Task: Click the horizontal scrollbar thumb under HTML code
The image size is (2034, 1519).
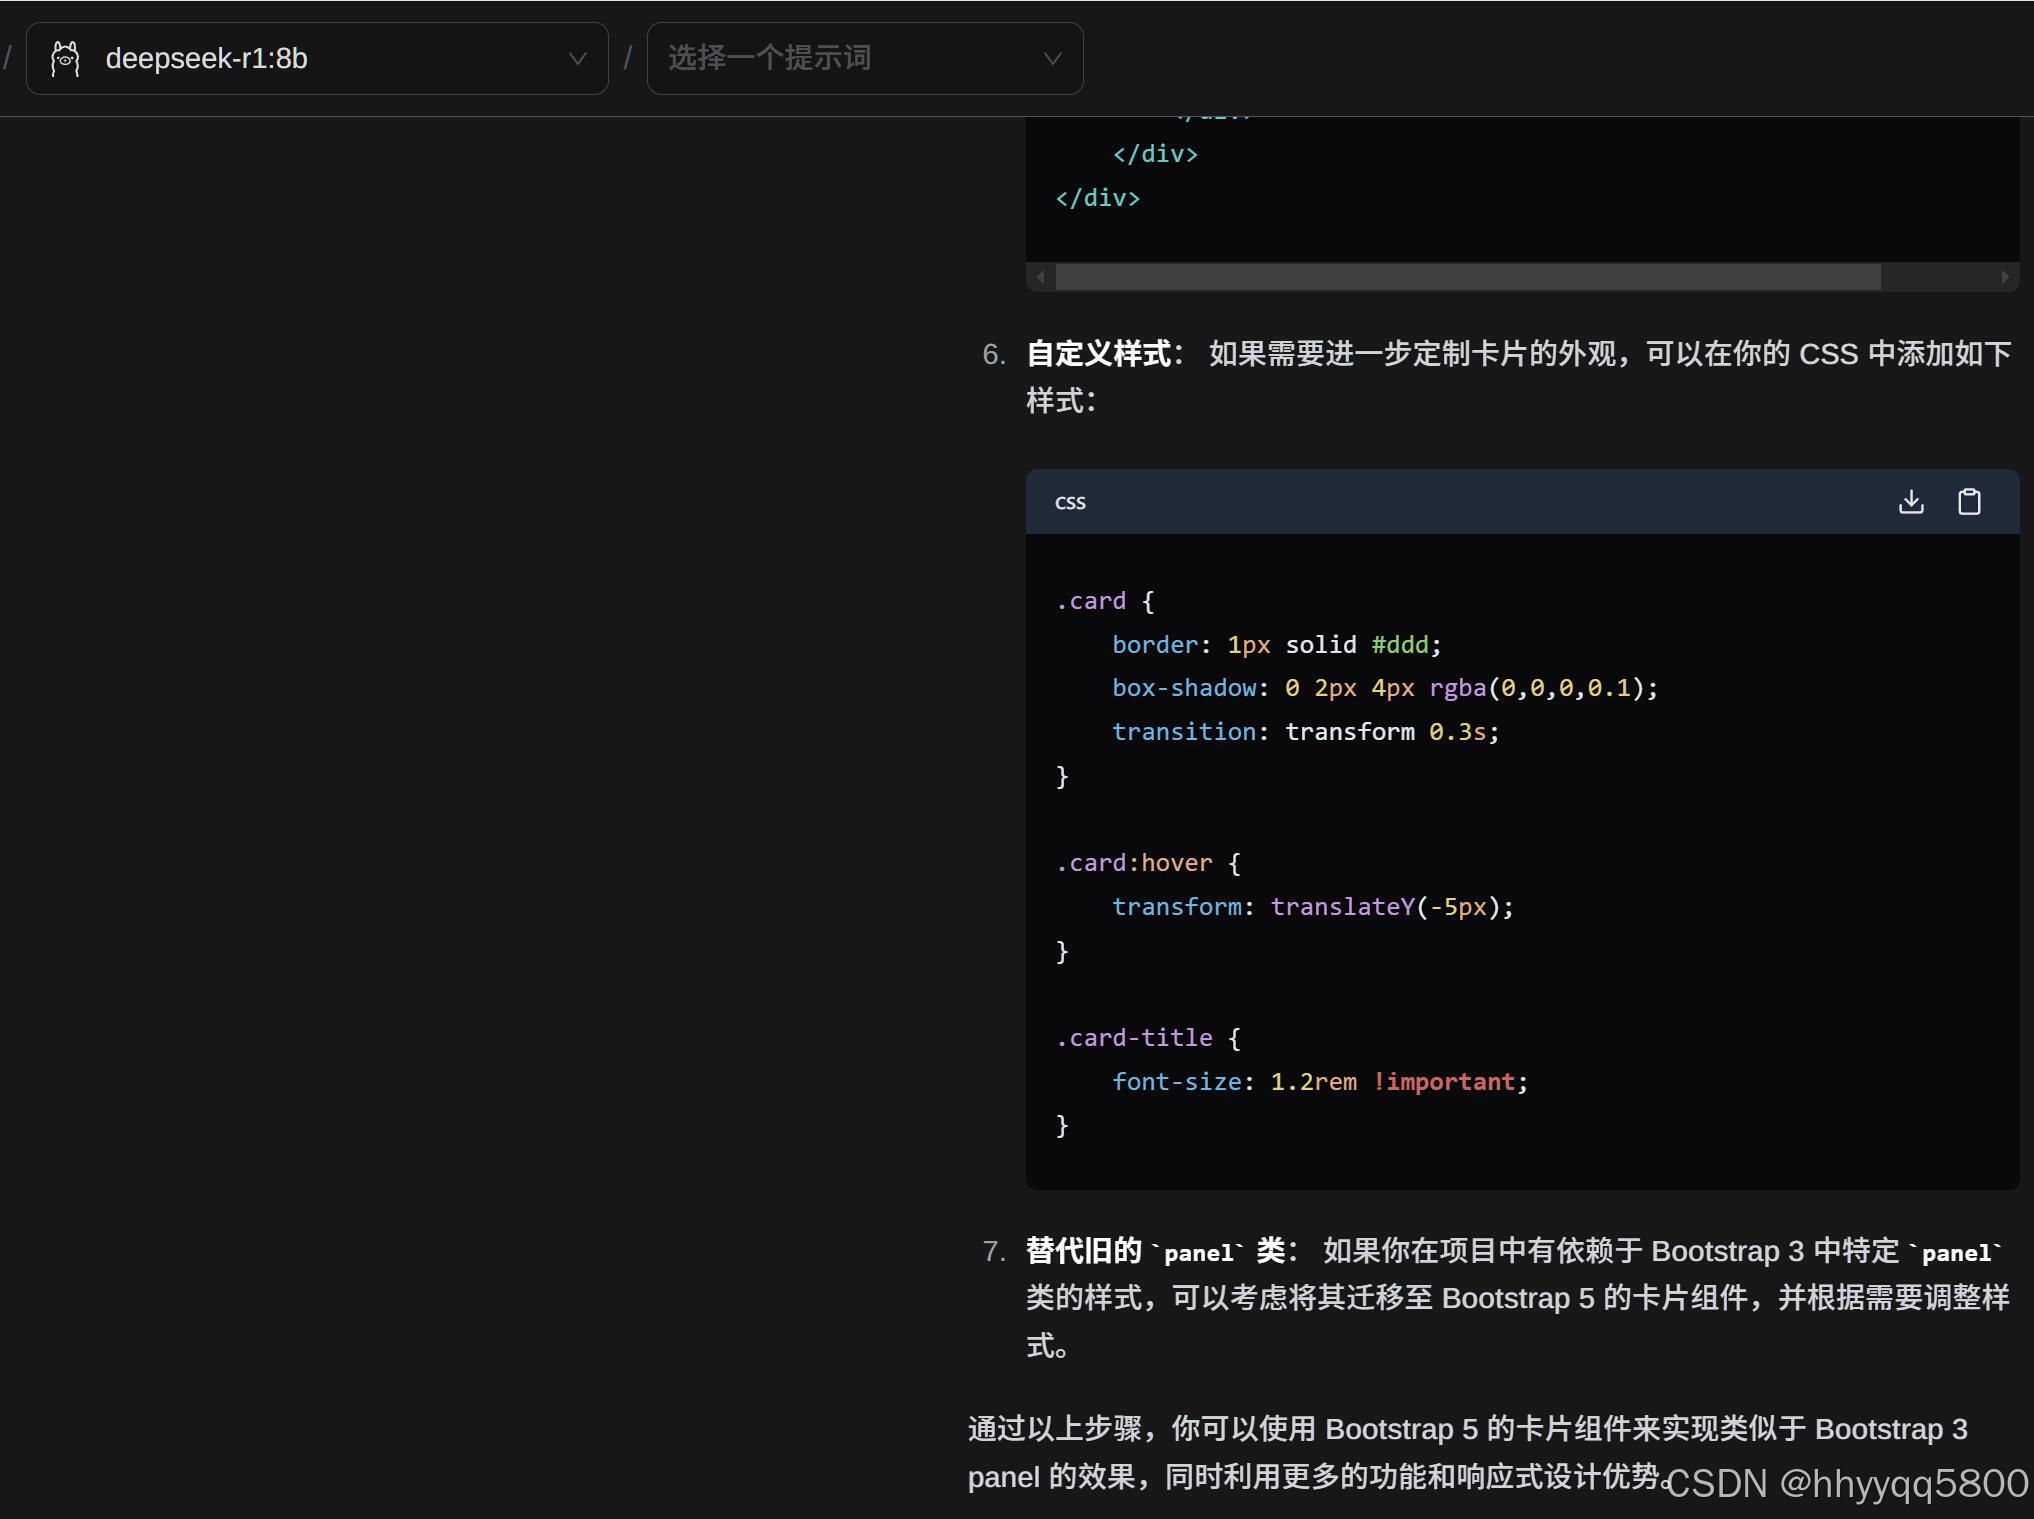Action: 1467,277
